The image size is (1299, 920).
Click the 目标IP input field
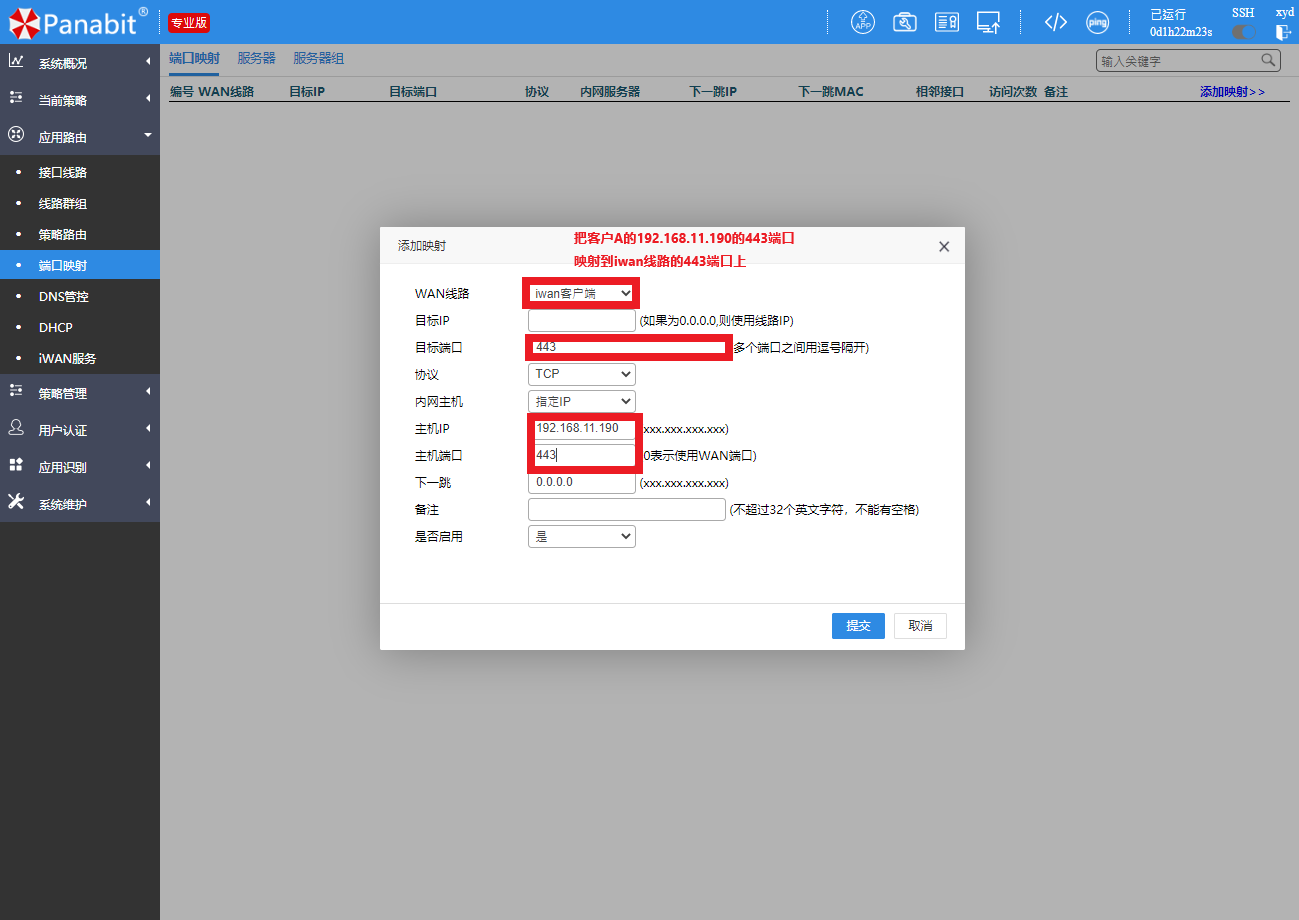click(581, 320)
